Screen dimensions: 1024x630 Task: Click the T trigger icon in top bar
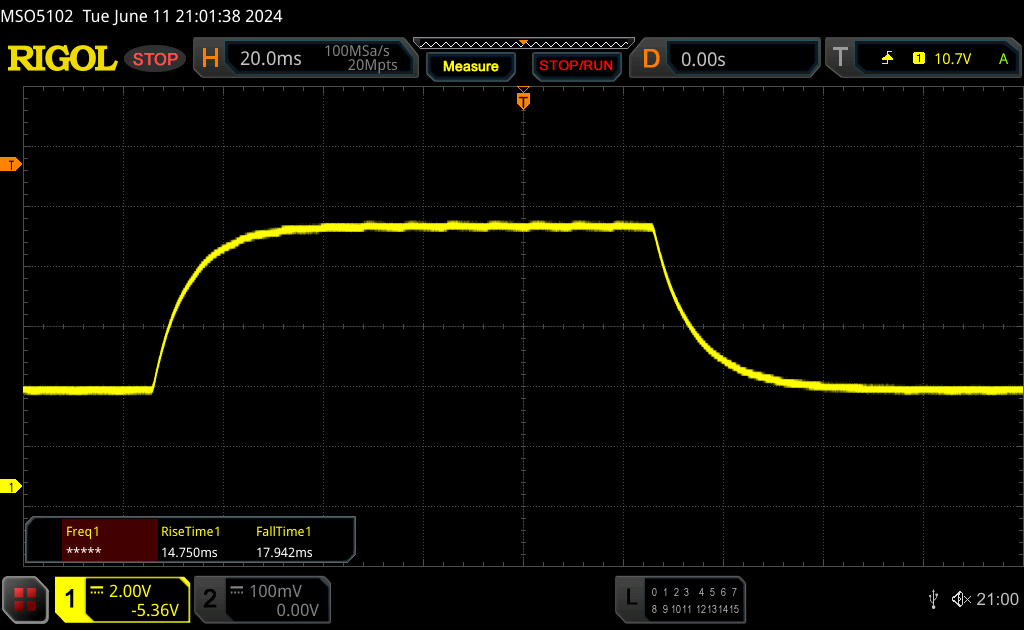(840, 59)
